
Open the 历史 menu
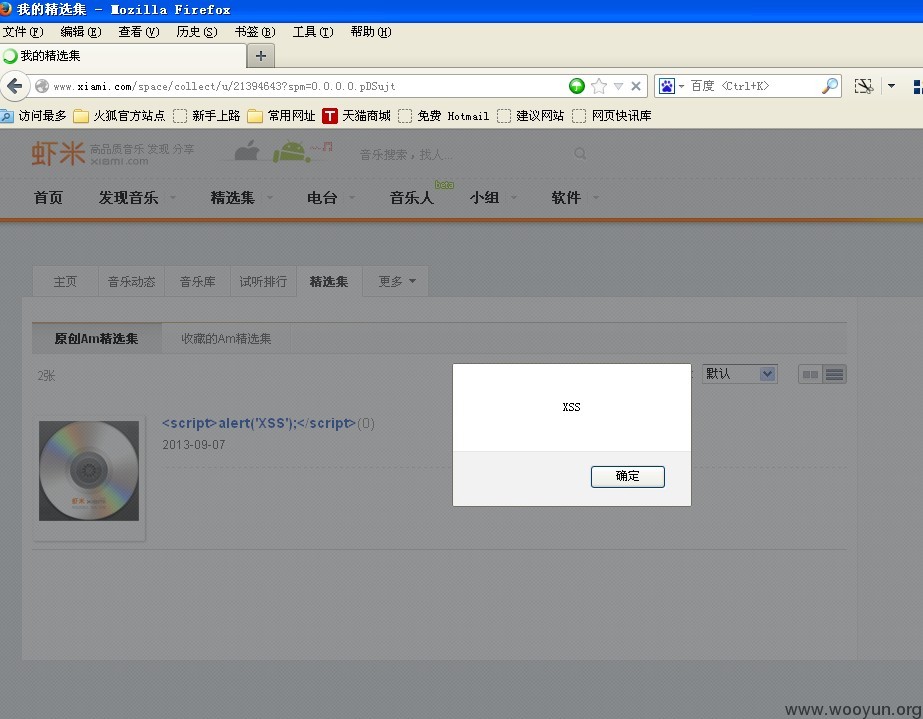197,32
